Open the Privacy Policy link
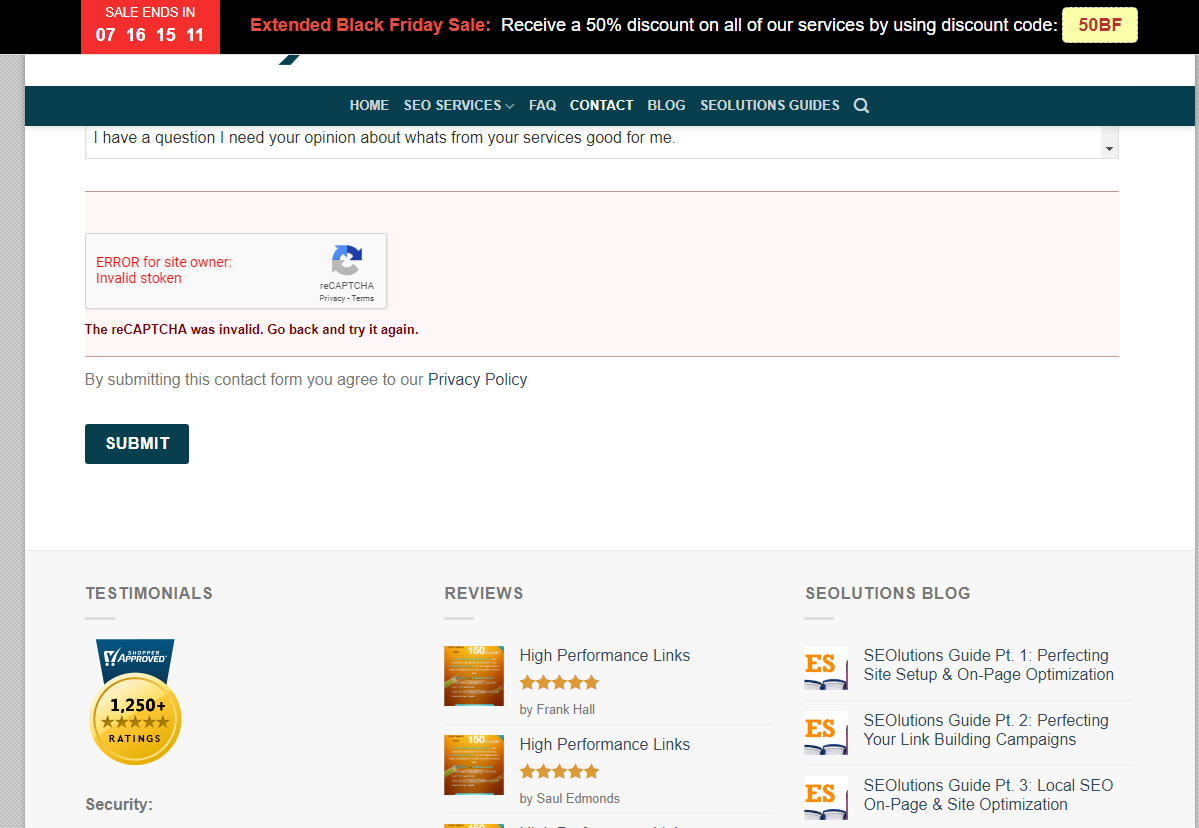 [477, 379]
